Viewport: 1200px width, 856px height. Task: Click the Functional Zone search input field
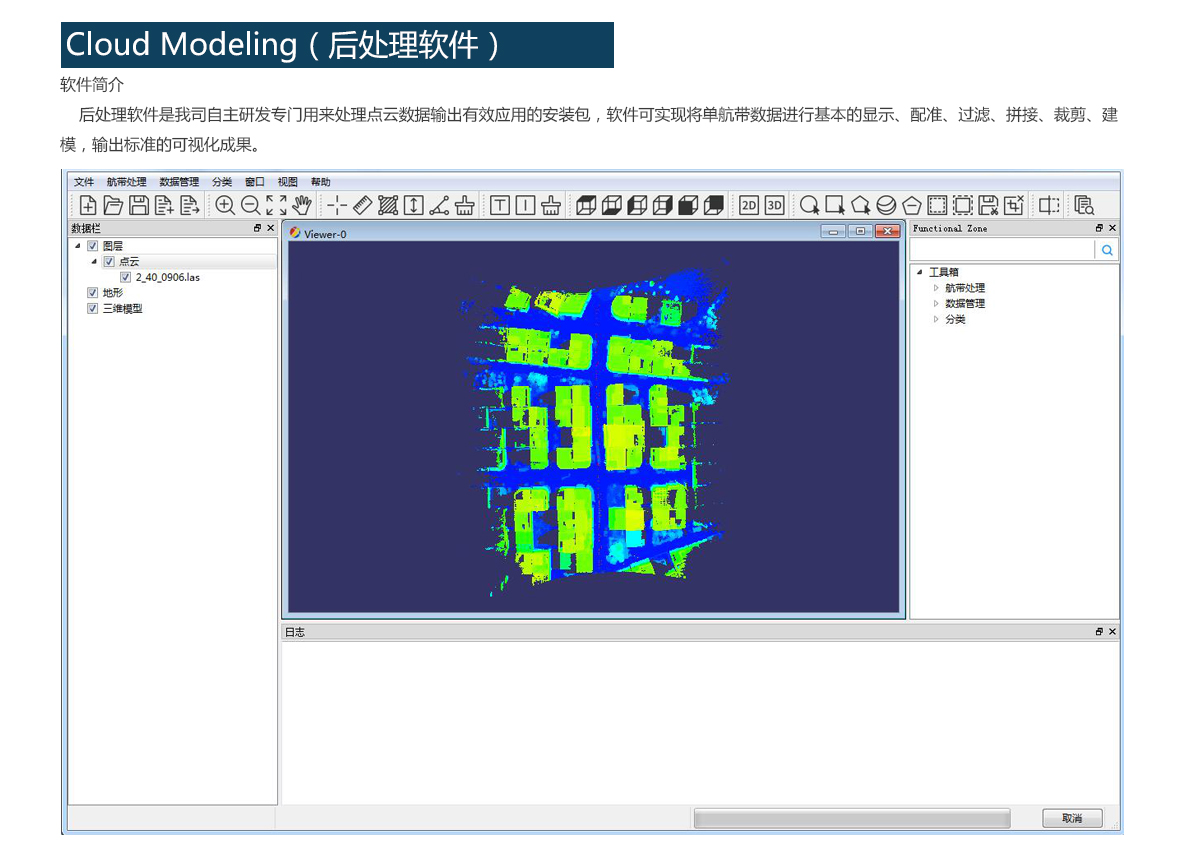coord(1001,250)
